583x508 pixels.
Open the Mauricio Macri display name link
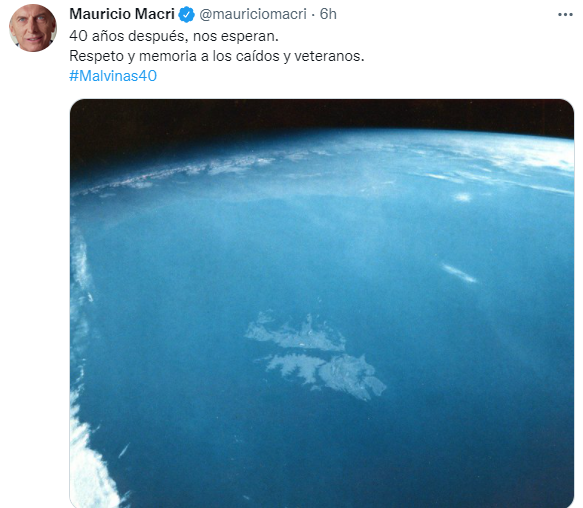coord(122,14)
